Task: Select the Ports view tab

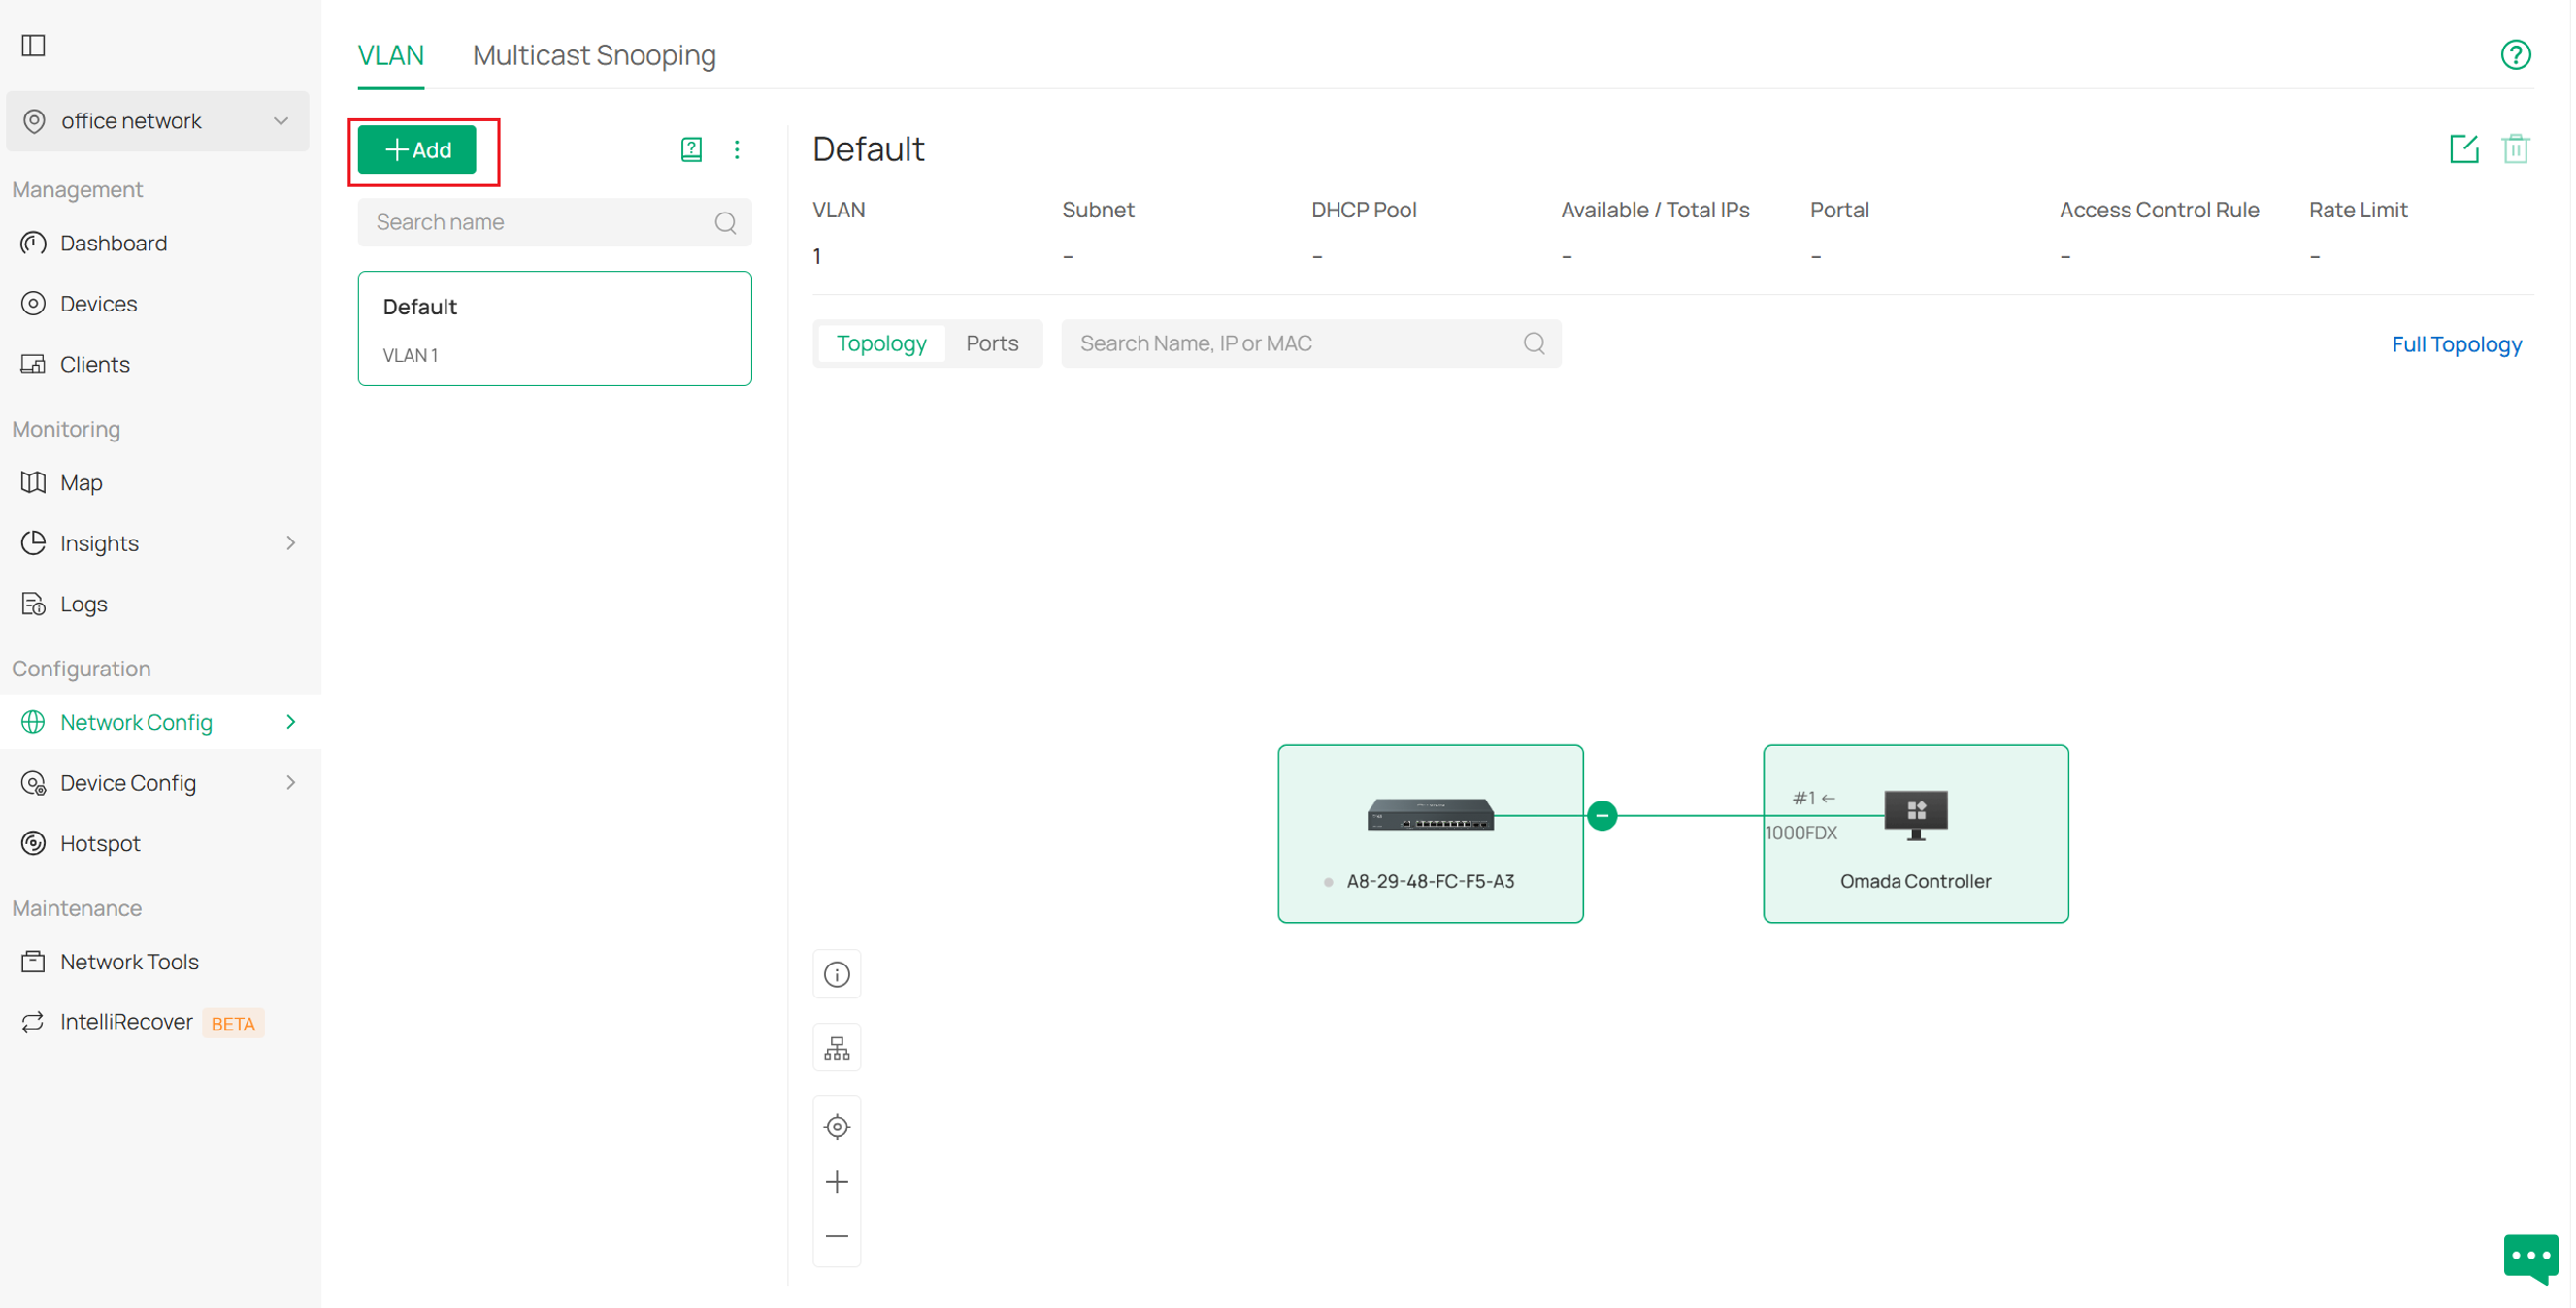Action: (x=992, y=344)
